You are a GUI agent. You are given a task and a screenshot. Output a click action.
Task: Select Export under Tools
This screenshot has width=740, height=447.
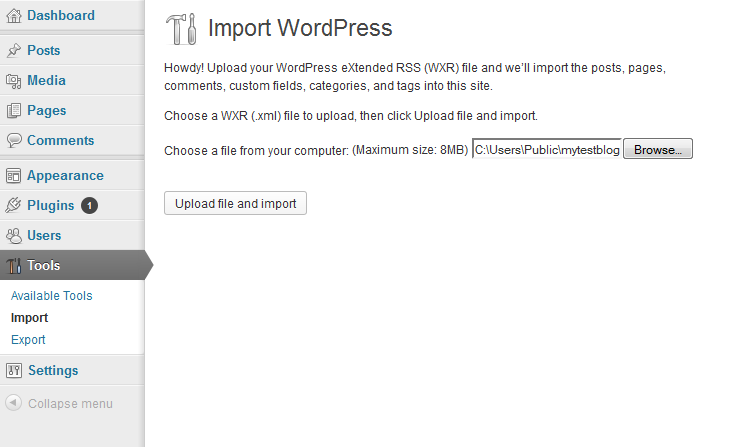click(28, 340)
